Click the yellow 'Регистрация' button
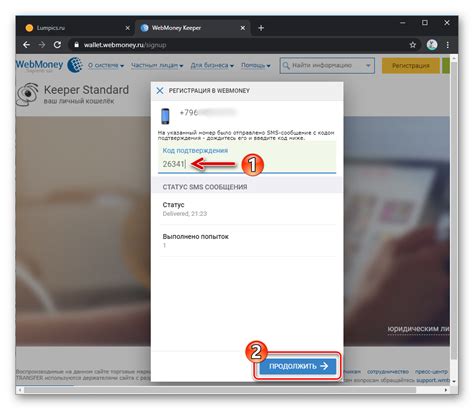Image resolution: width=474 pixels, height=410 pixels. coord(411,66)
